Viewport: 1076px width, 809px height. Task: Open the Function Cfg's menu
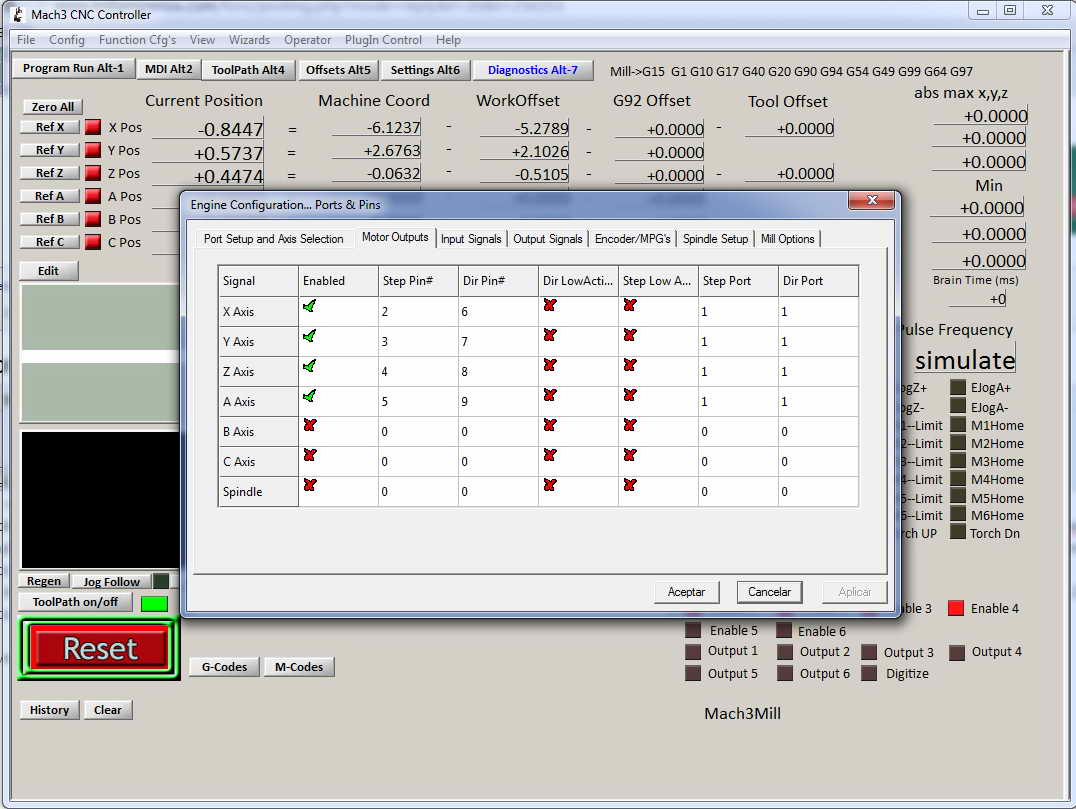pyautogui.click(x=137, y=40)
